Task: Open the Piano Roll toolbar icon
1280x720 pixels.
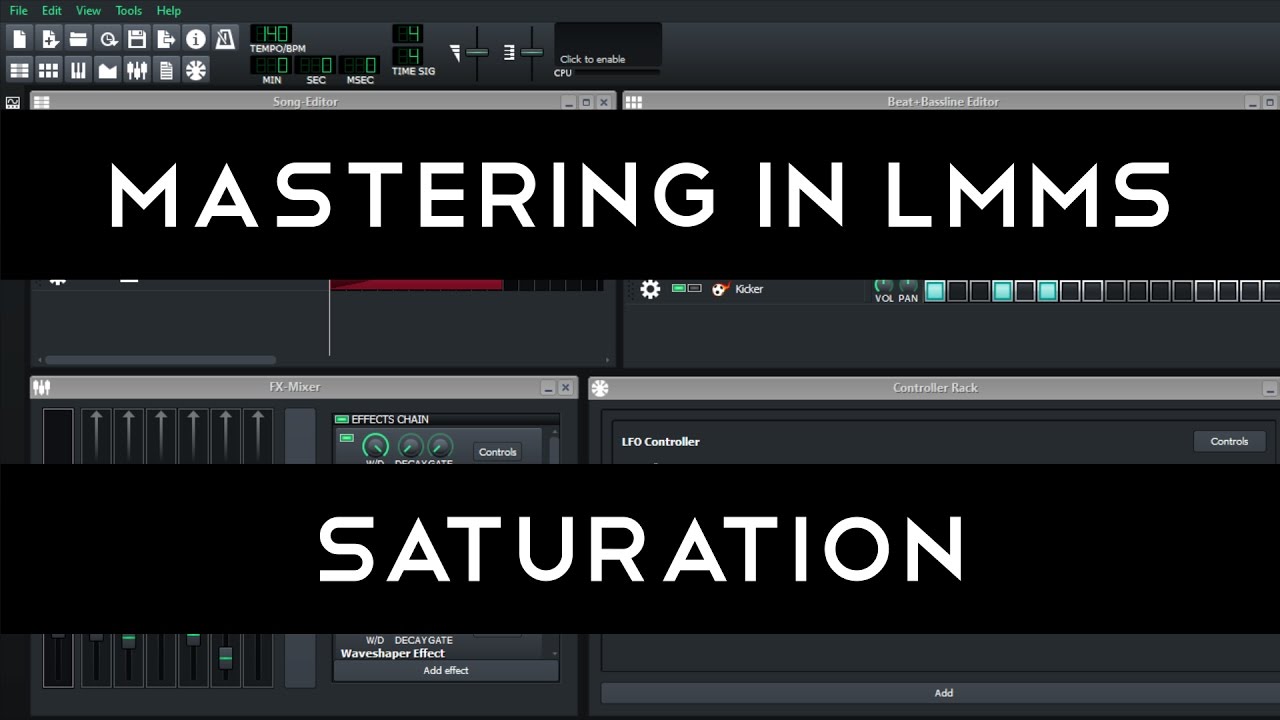Action: [79, 69]
